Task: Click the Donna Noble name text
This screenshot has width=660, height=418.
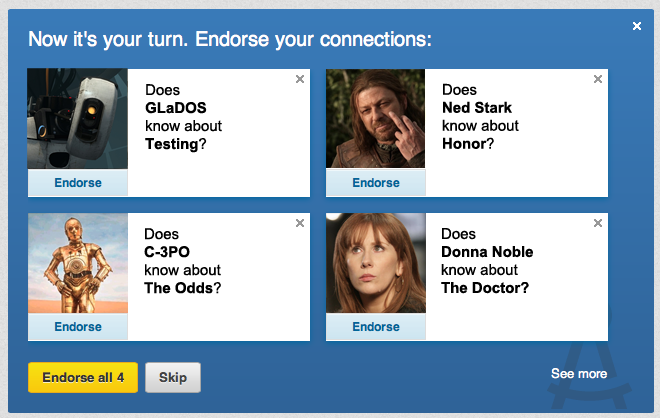Action: pos(487,252)
